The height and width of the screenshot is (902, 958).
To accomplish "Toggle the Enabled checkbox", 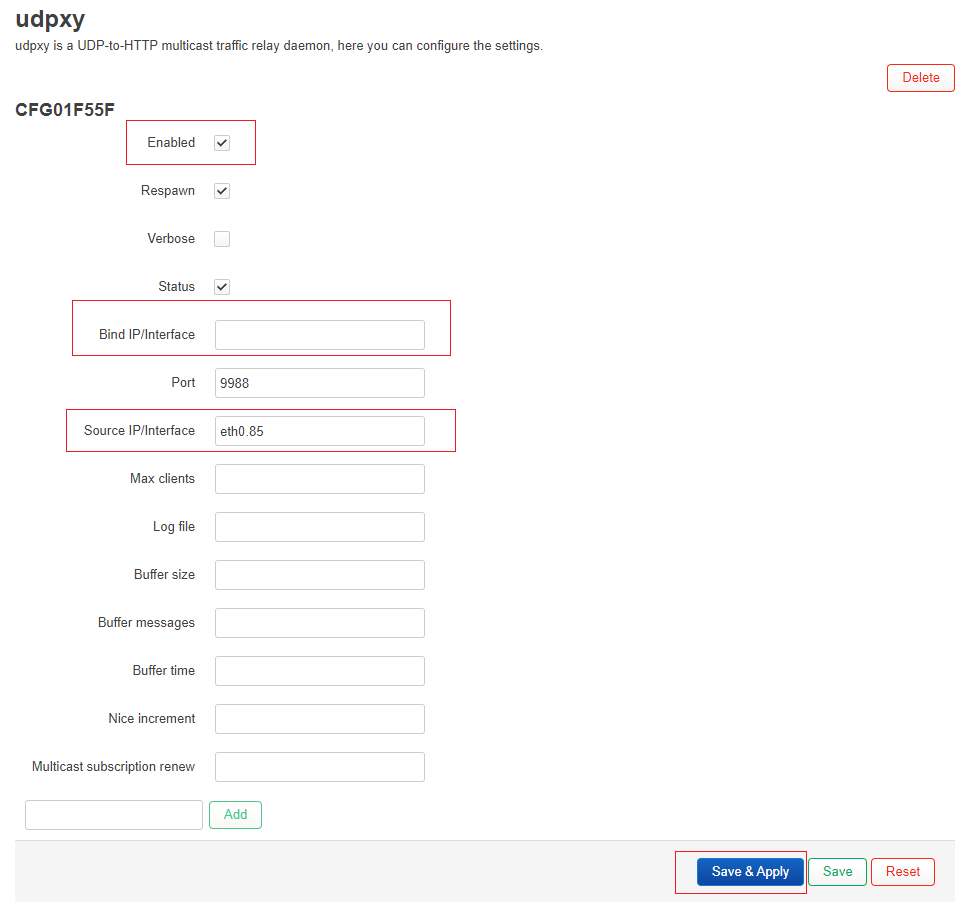I will click(222, 143).
